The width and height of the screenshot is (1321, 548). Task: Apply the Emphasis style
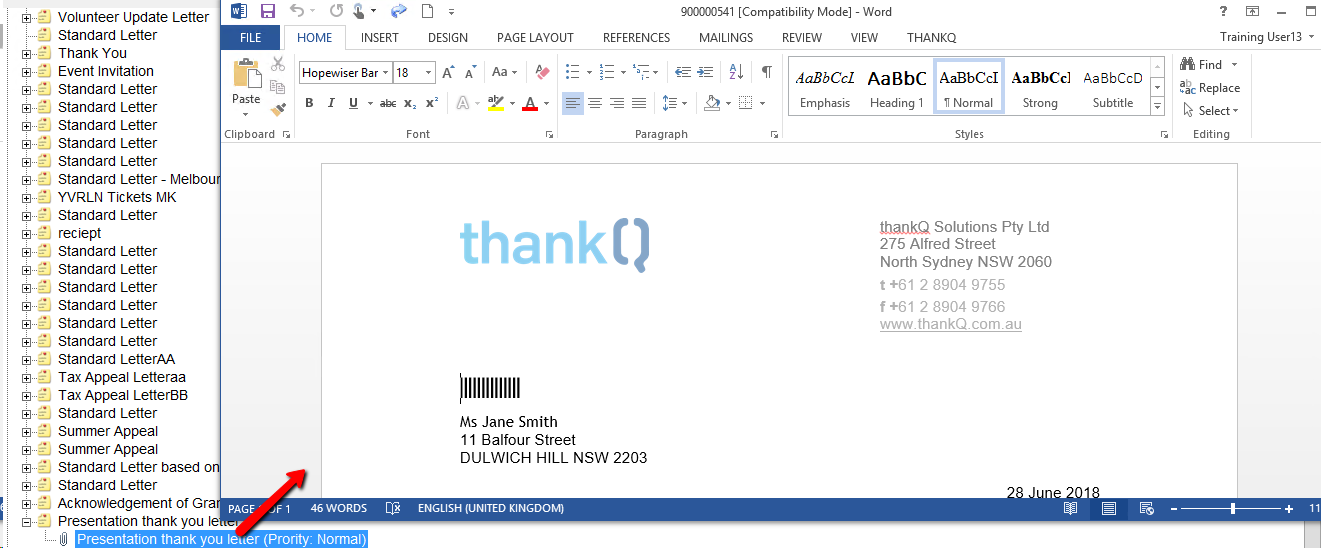coord(825,87)
